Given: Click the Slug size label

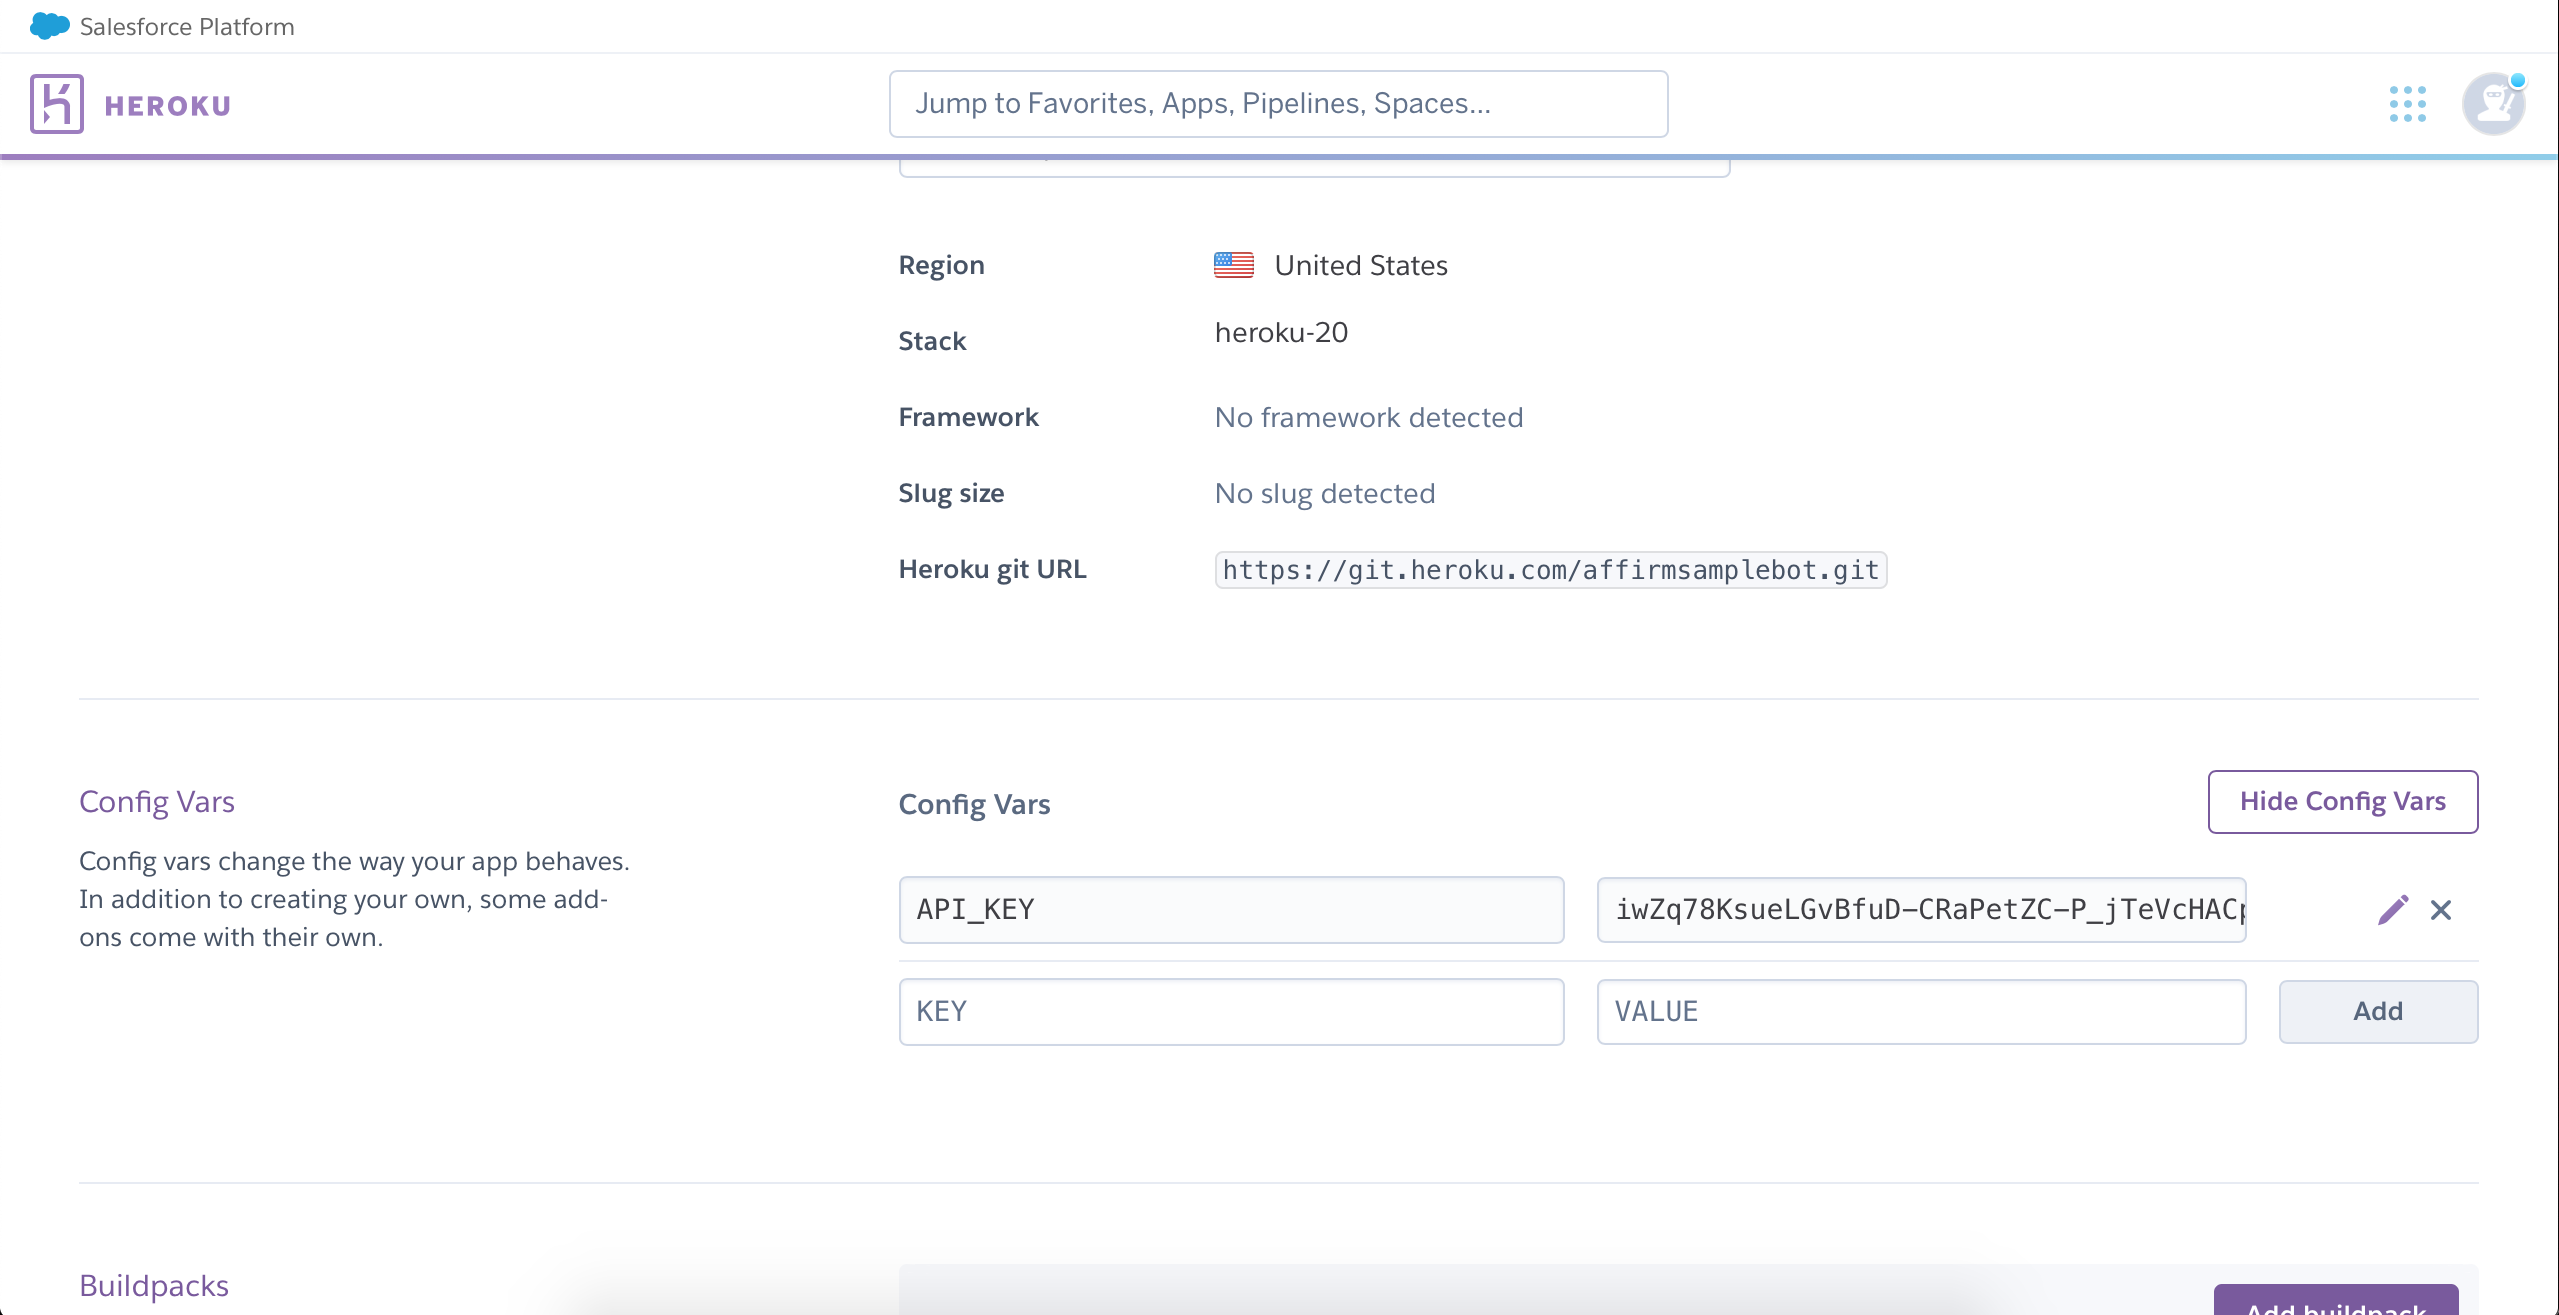Looking at the screenshot, I should tap(951, 493).
